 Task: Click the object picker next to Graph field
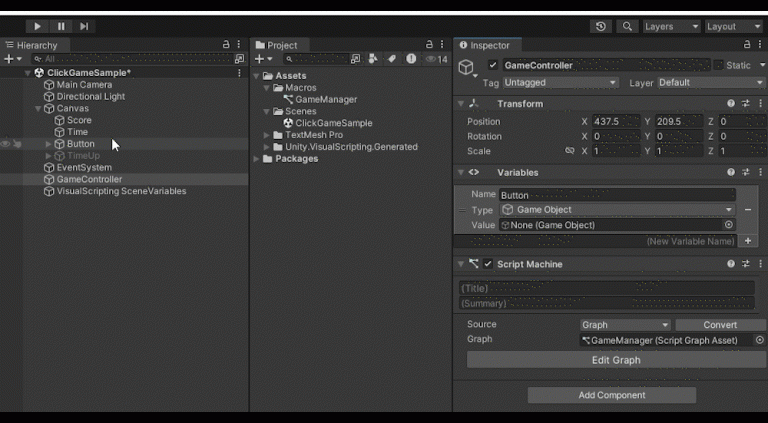(x=759, y=340)
